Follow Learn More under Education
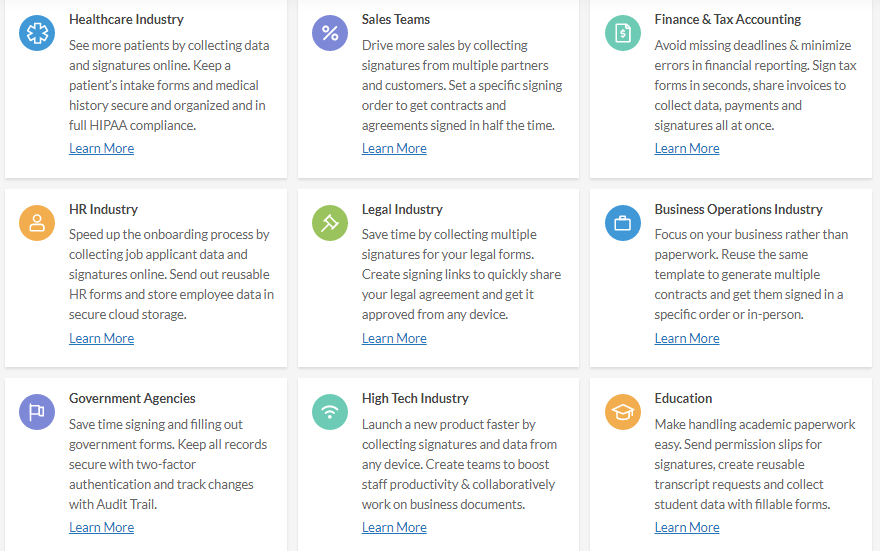 point(687,527)
